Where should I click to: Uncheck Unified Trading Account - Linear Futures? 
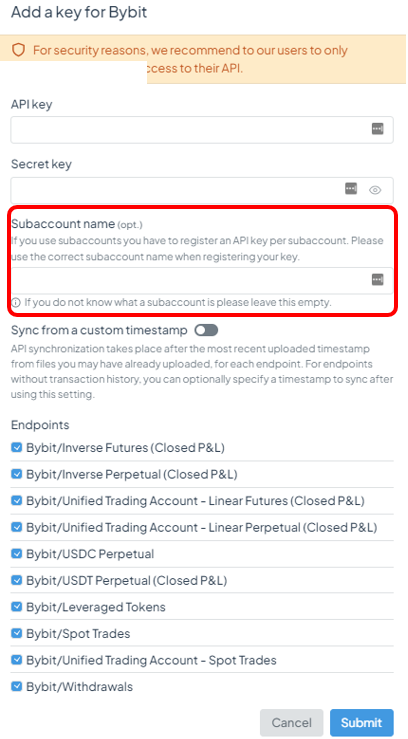[x=16, y=500]
